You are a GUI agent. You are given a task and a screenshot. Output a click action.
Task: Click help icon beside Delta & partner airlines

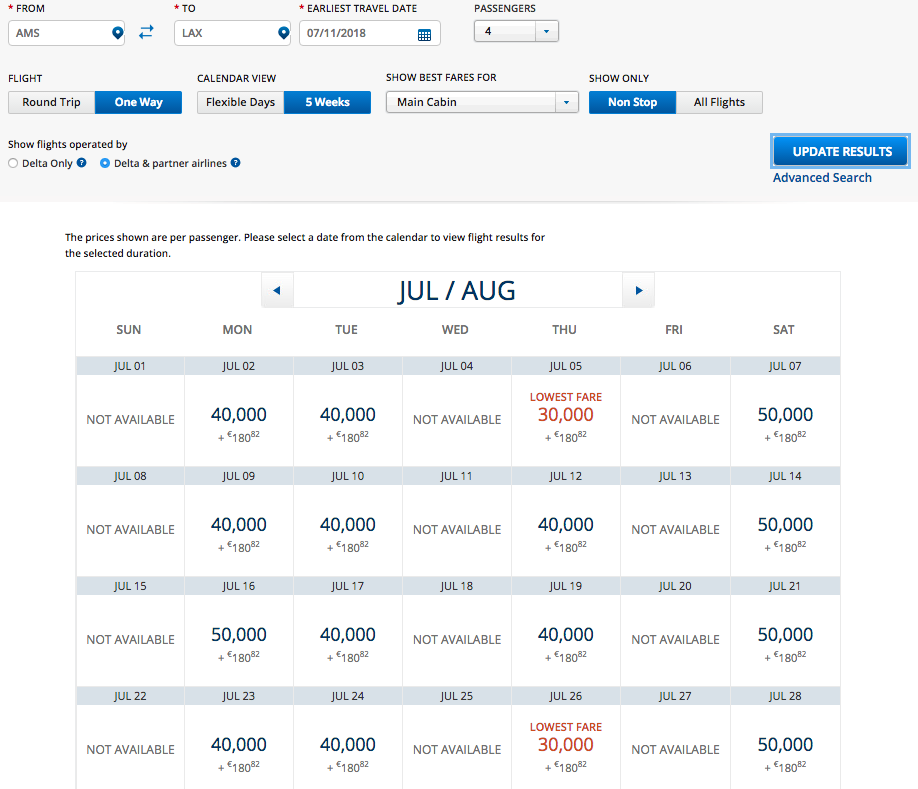click(x=236, y=163)
